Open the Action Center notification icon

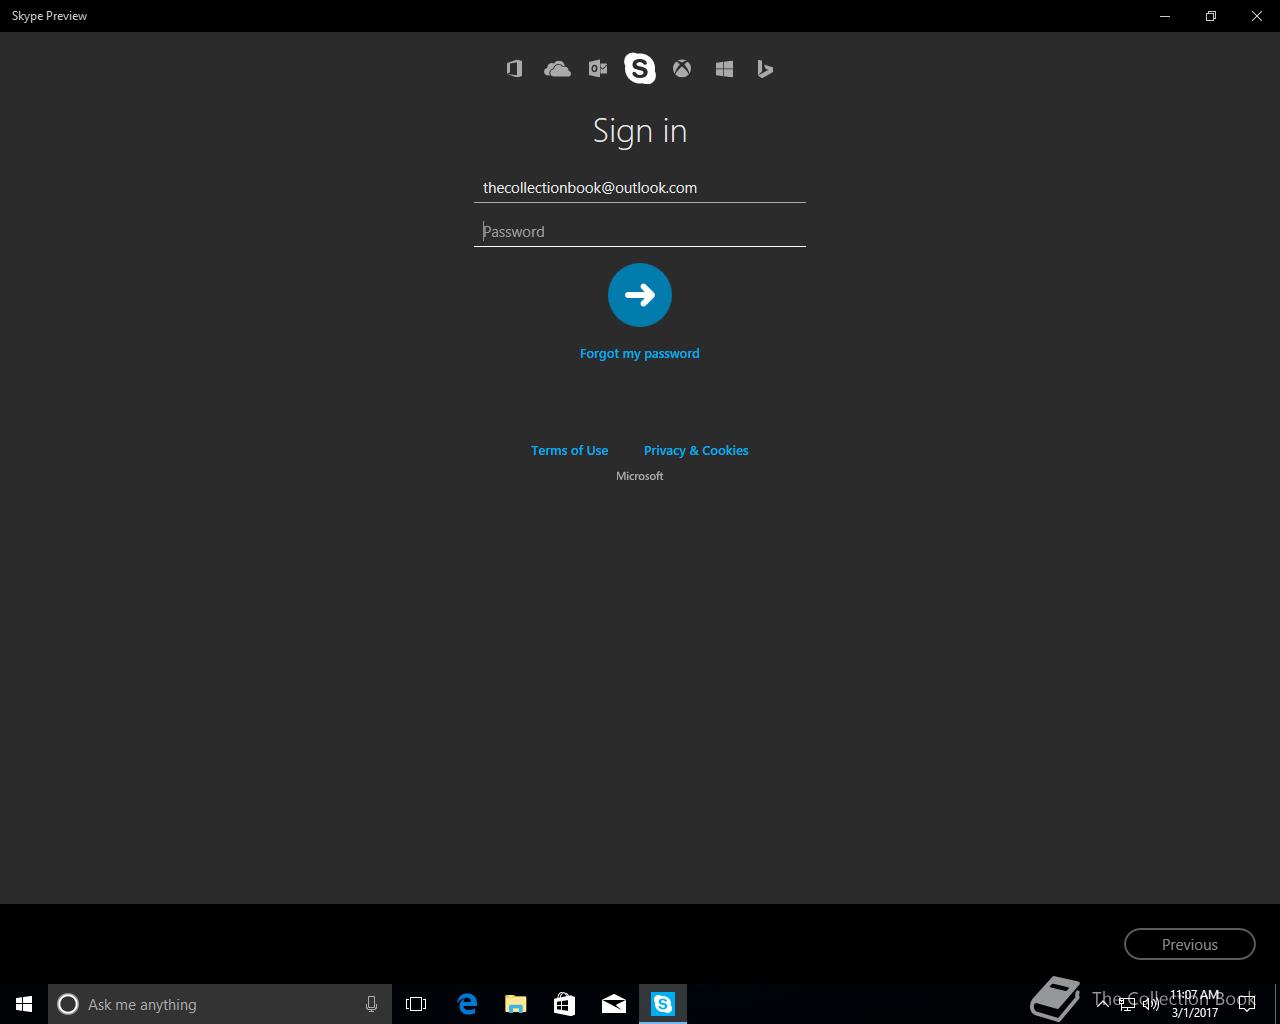(x=1246, y=1004)
